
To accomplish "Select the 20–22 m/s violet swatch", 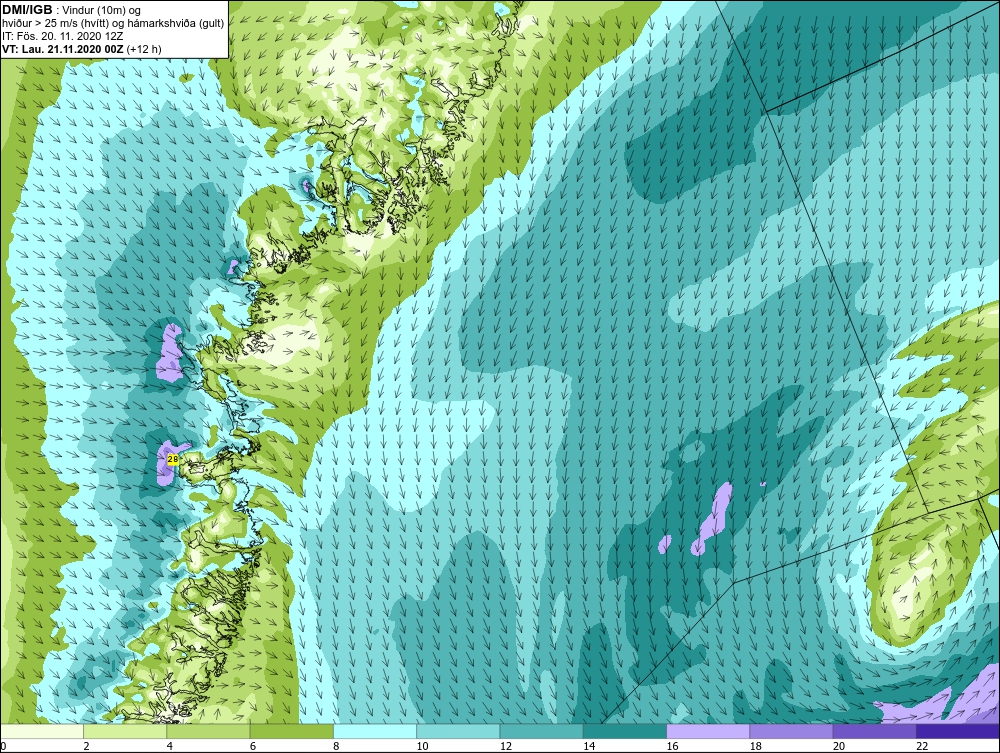I will [x=874, y=731].
